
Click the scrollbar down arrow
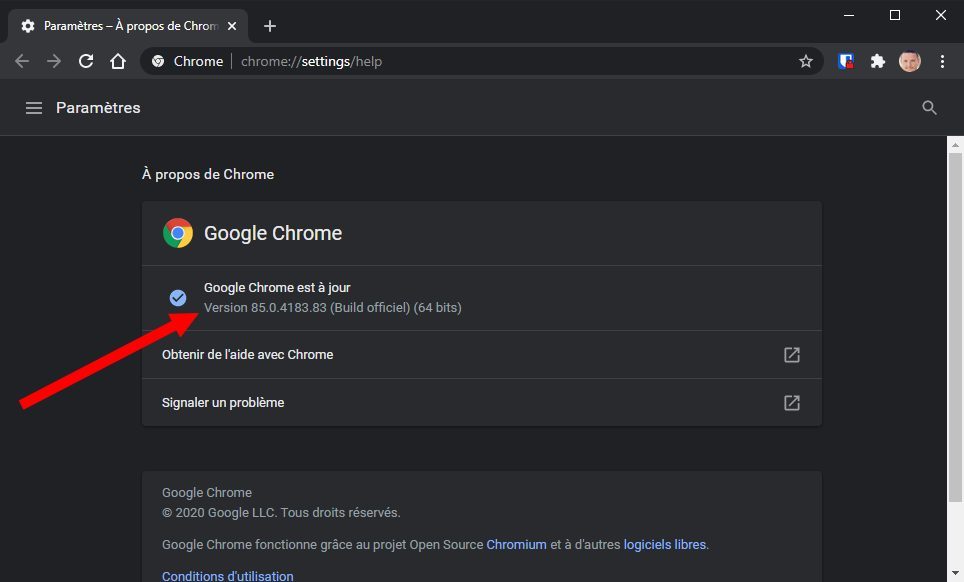[955, 574]
